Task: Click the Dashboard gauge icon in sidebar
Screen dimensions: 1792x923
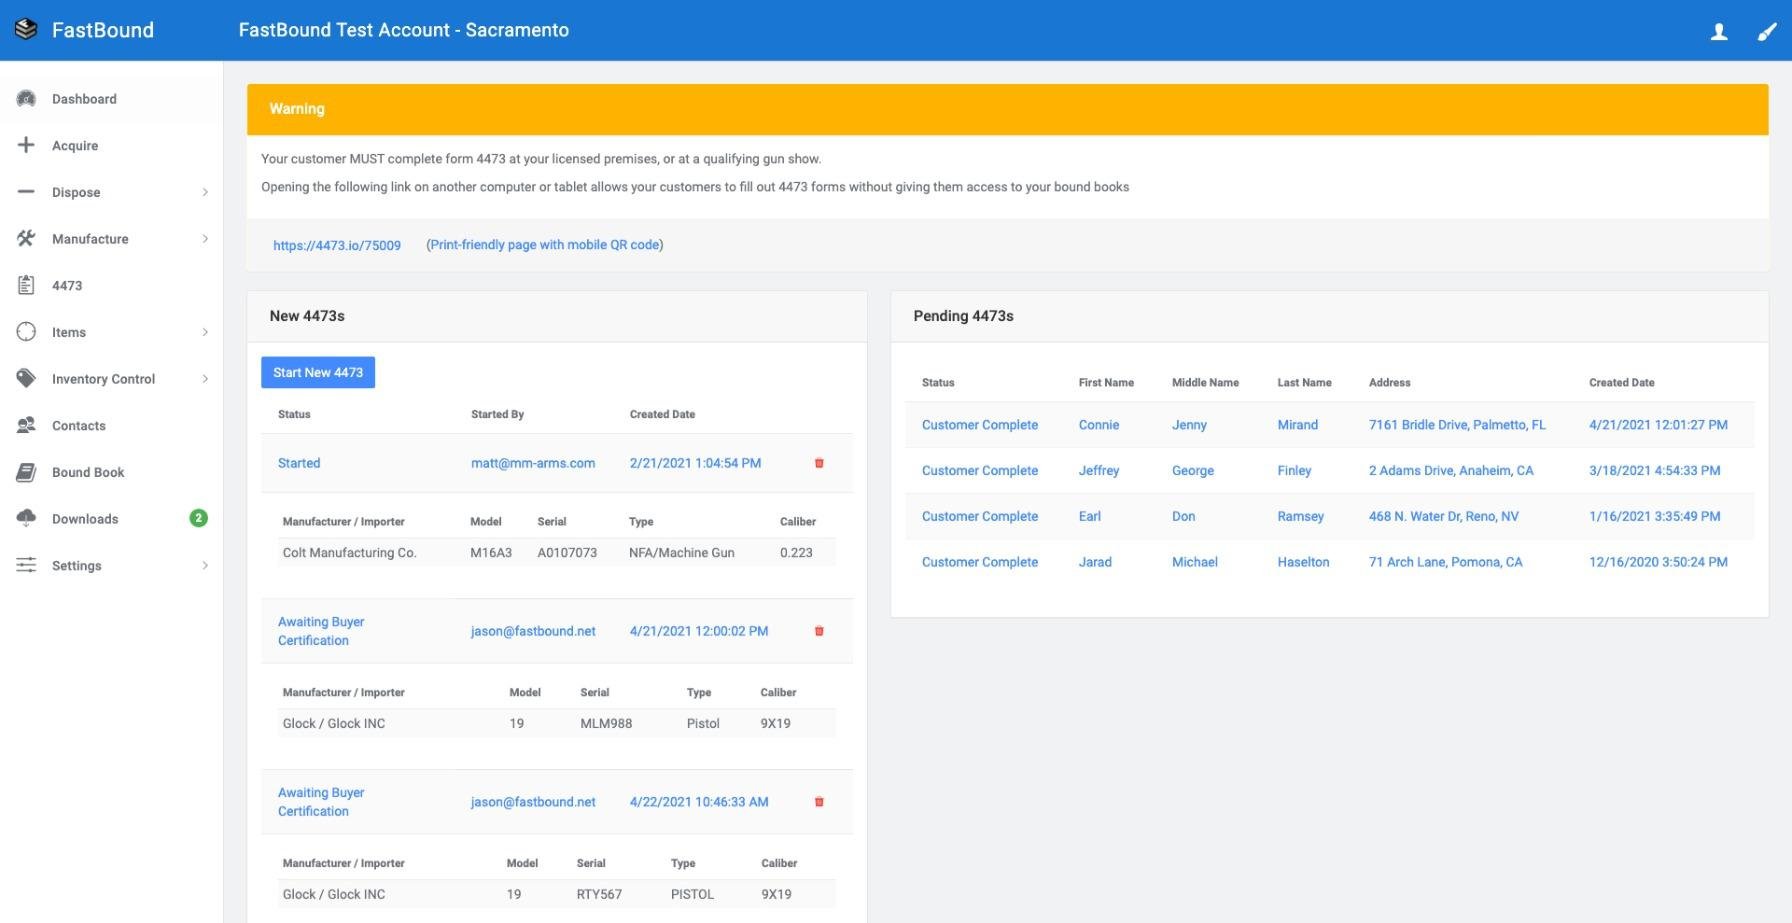Action: (27, 99)
